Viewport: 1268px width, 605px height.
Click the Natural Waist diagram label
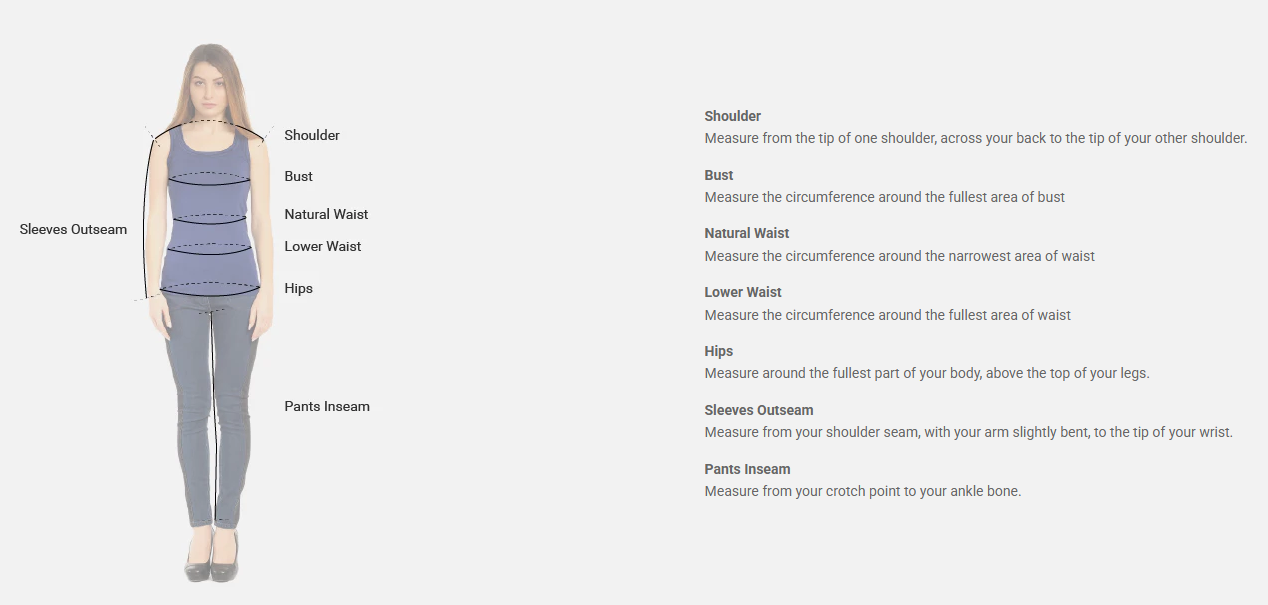click(x=326, y=214)
